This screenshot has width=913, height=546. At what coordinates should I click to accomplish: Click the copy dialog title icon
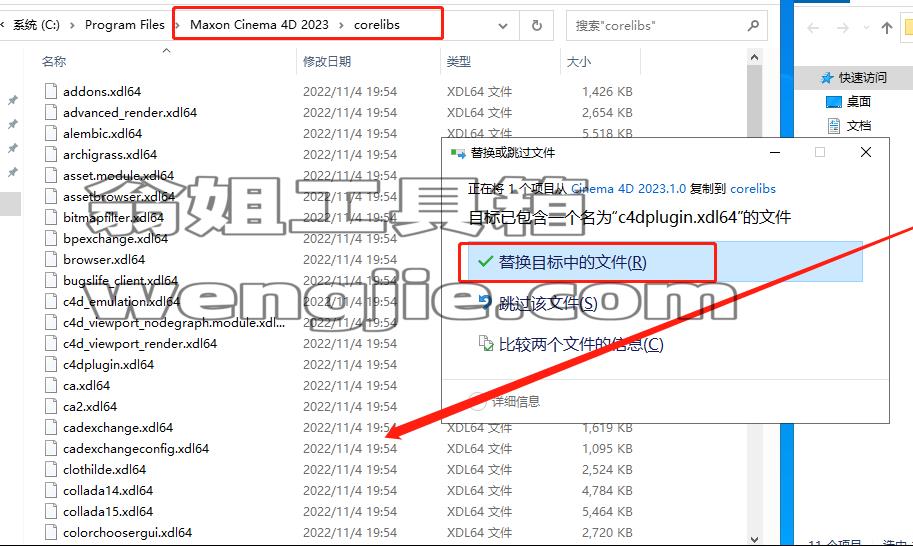(x=458, y=153)
